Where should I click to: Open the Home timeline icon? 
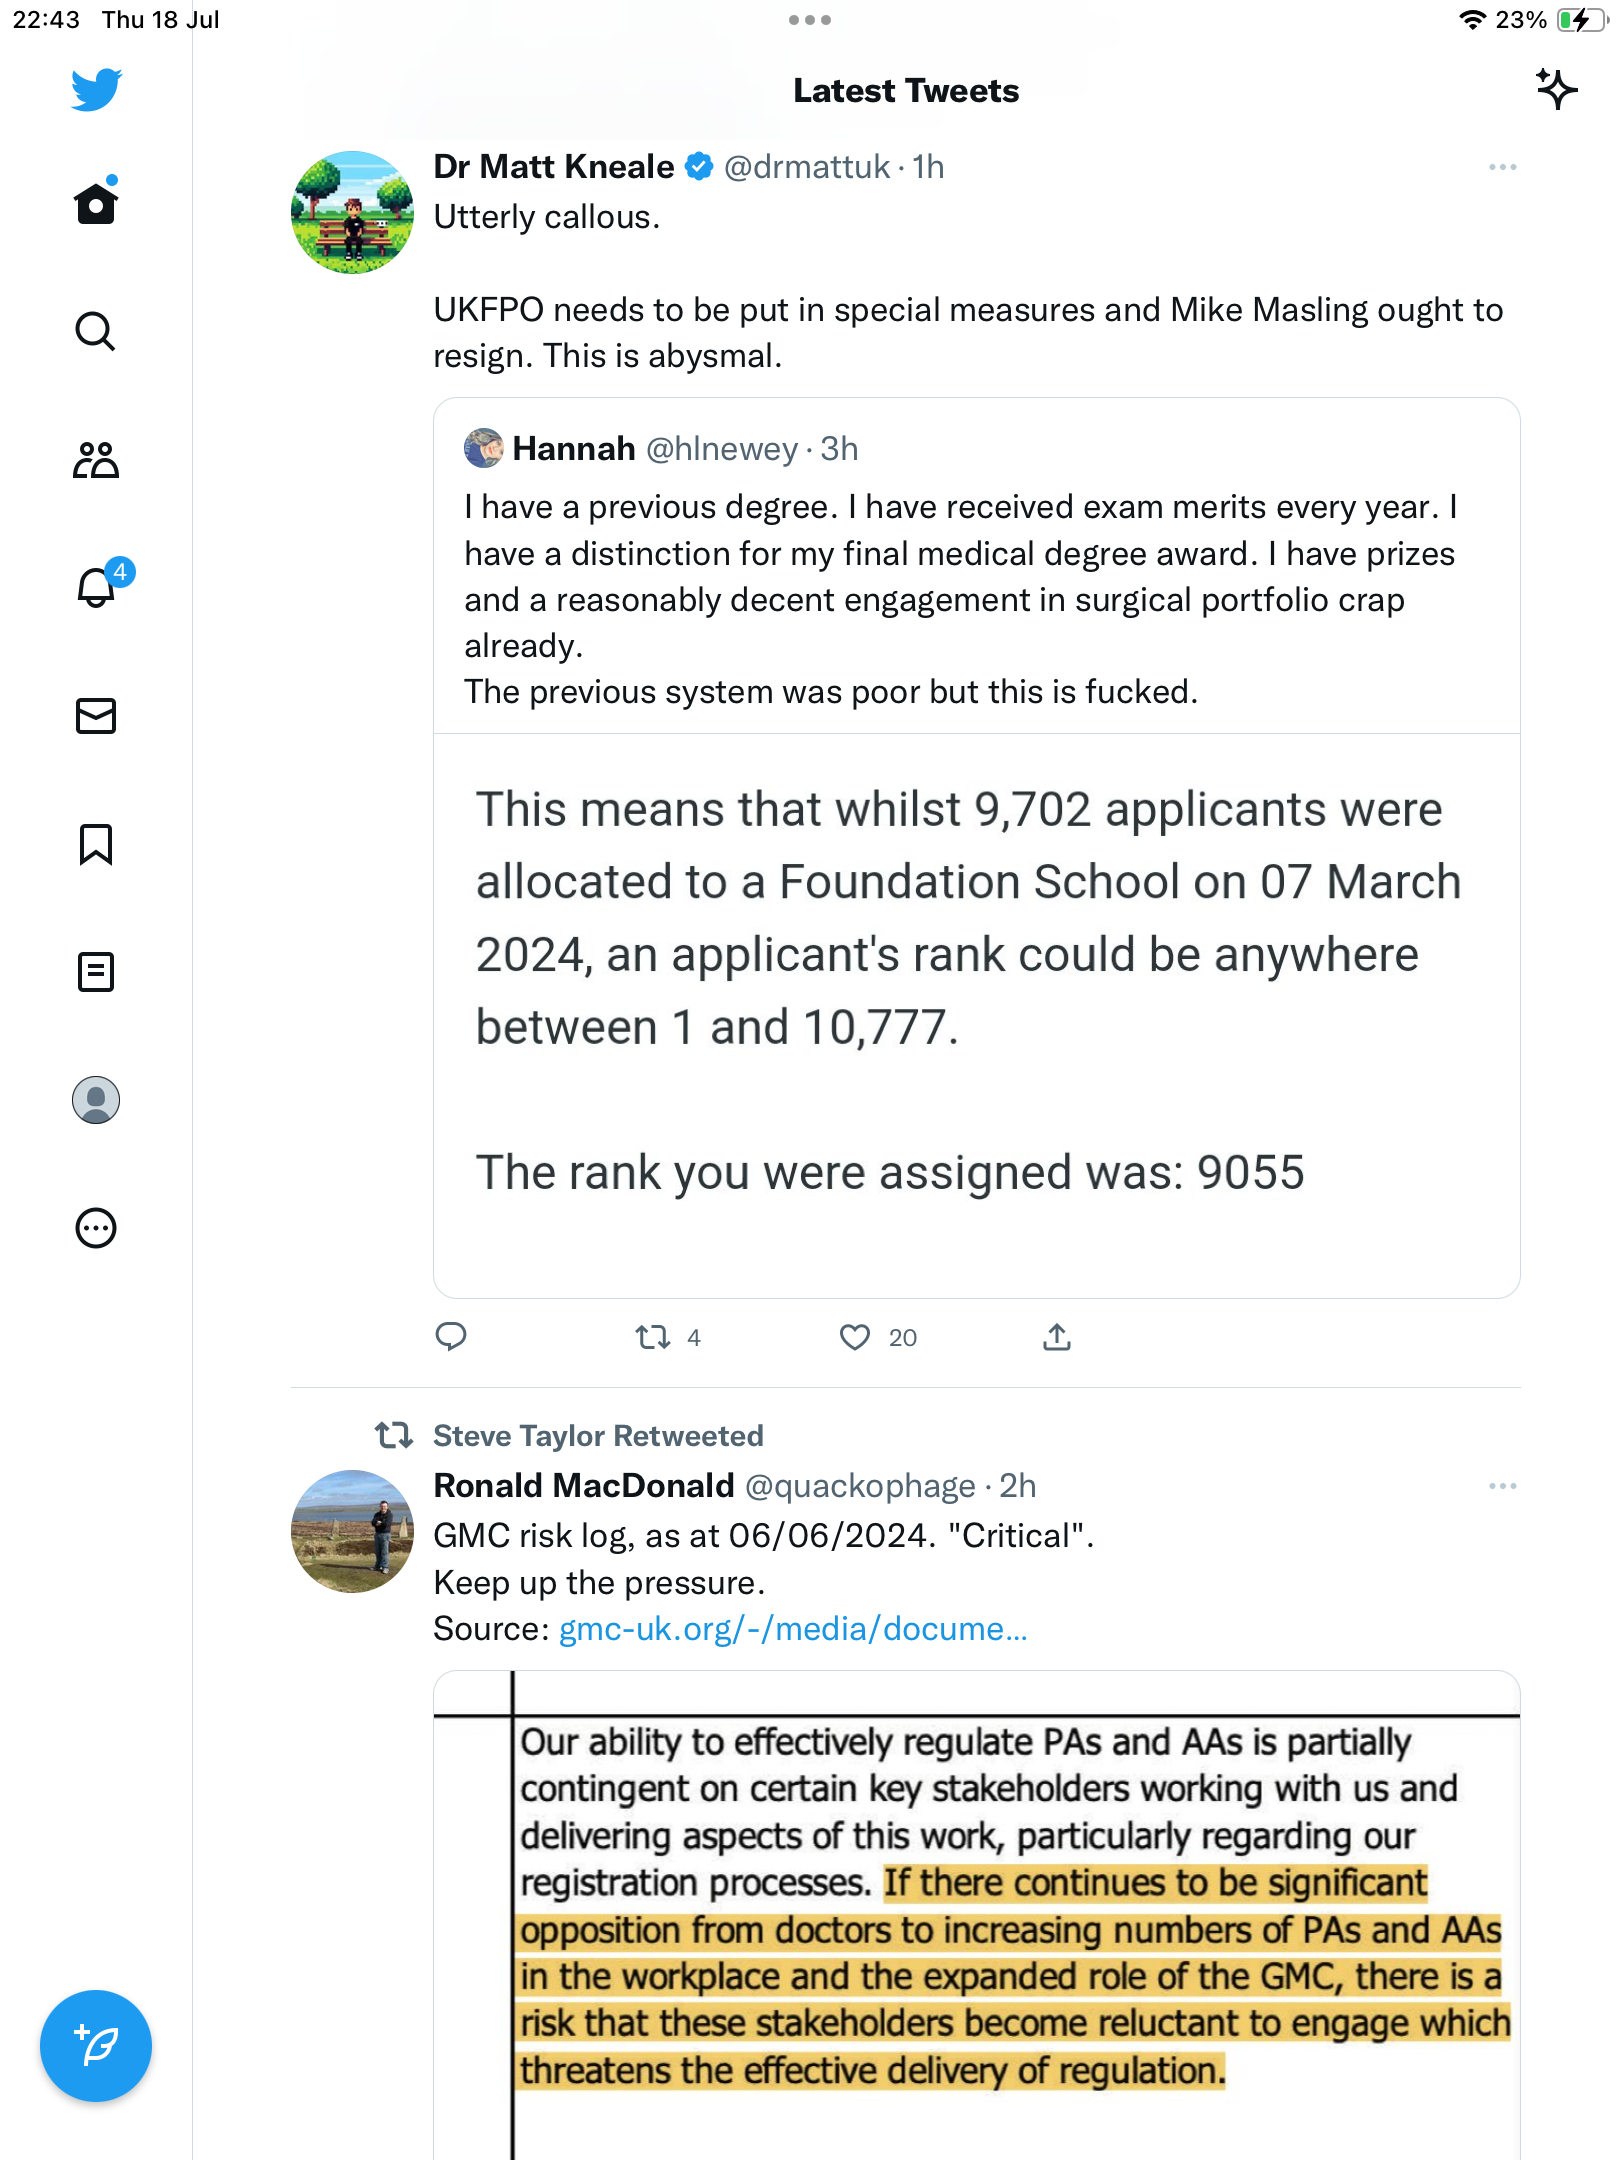[x=96, y=204]
